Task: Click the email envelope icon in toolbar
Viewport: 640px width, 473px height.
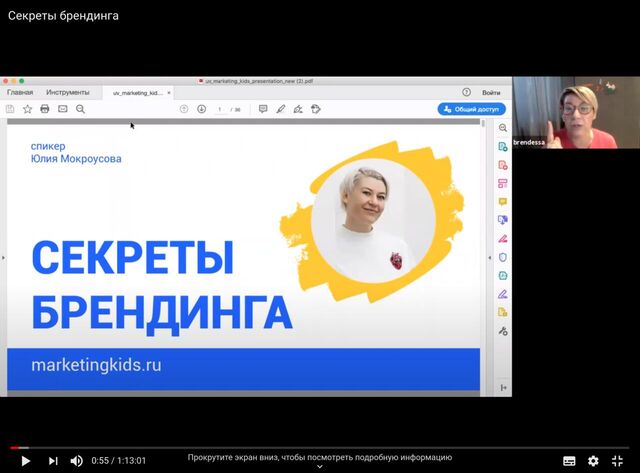Action: 62,109
